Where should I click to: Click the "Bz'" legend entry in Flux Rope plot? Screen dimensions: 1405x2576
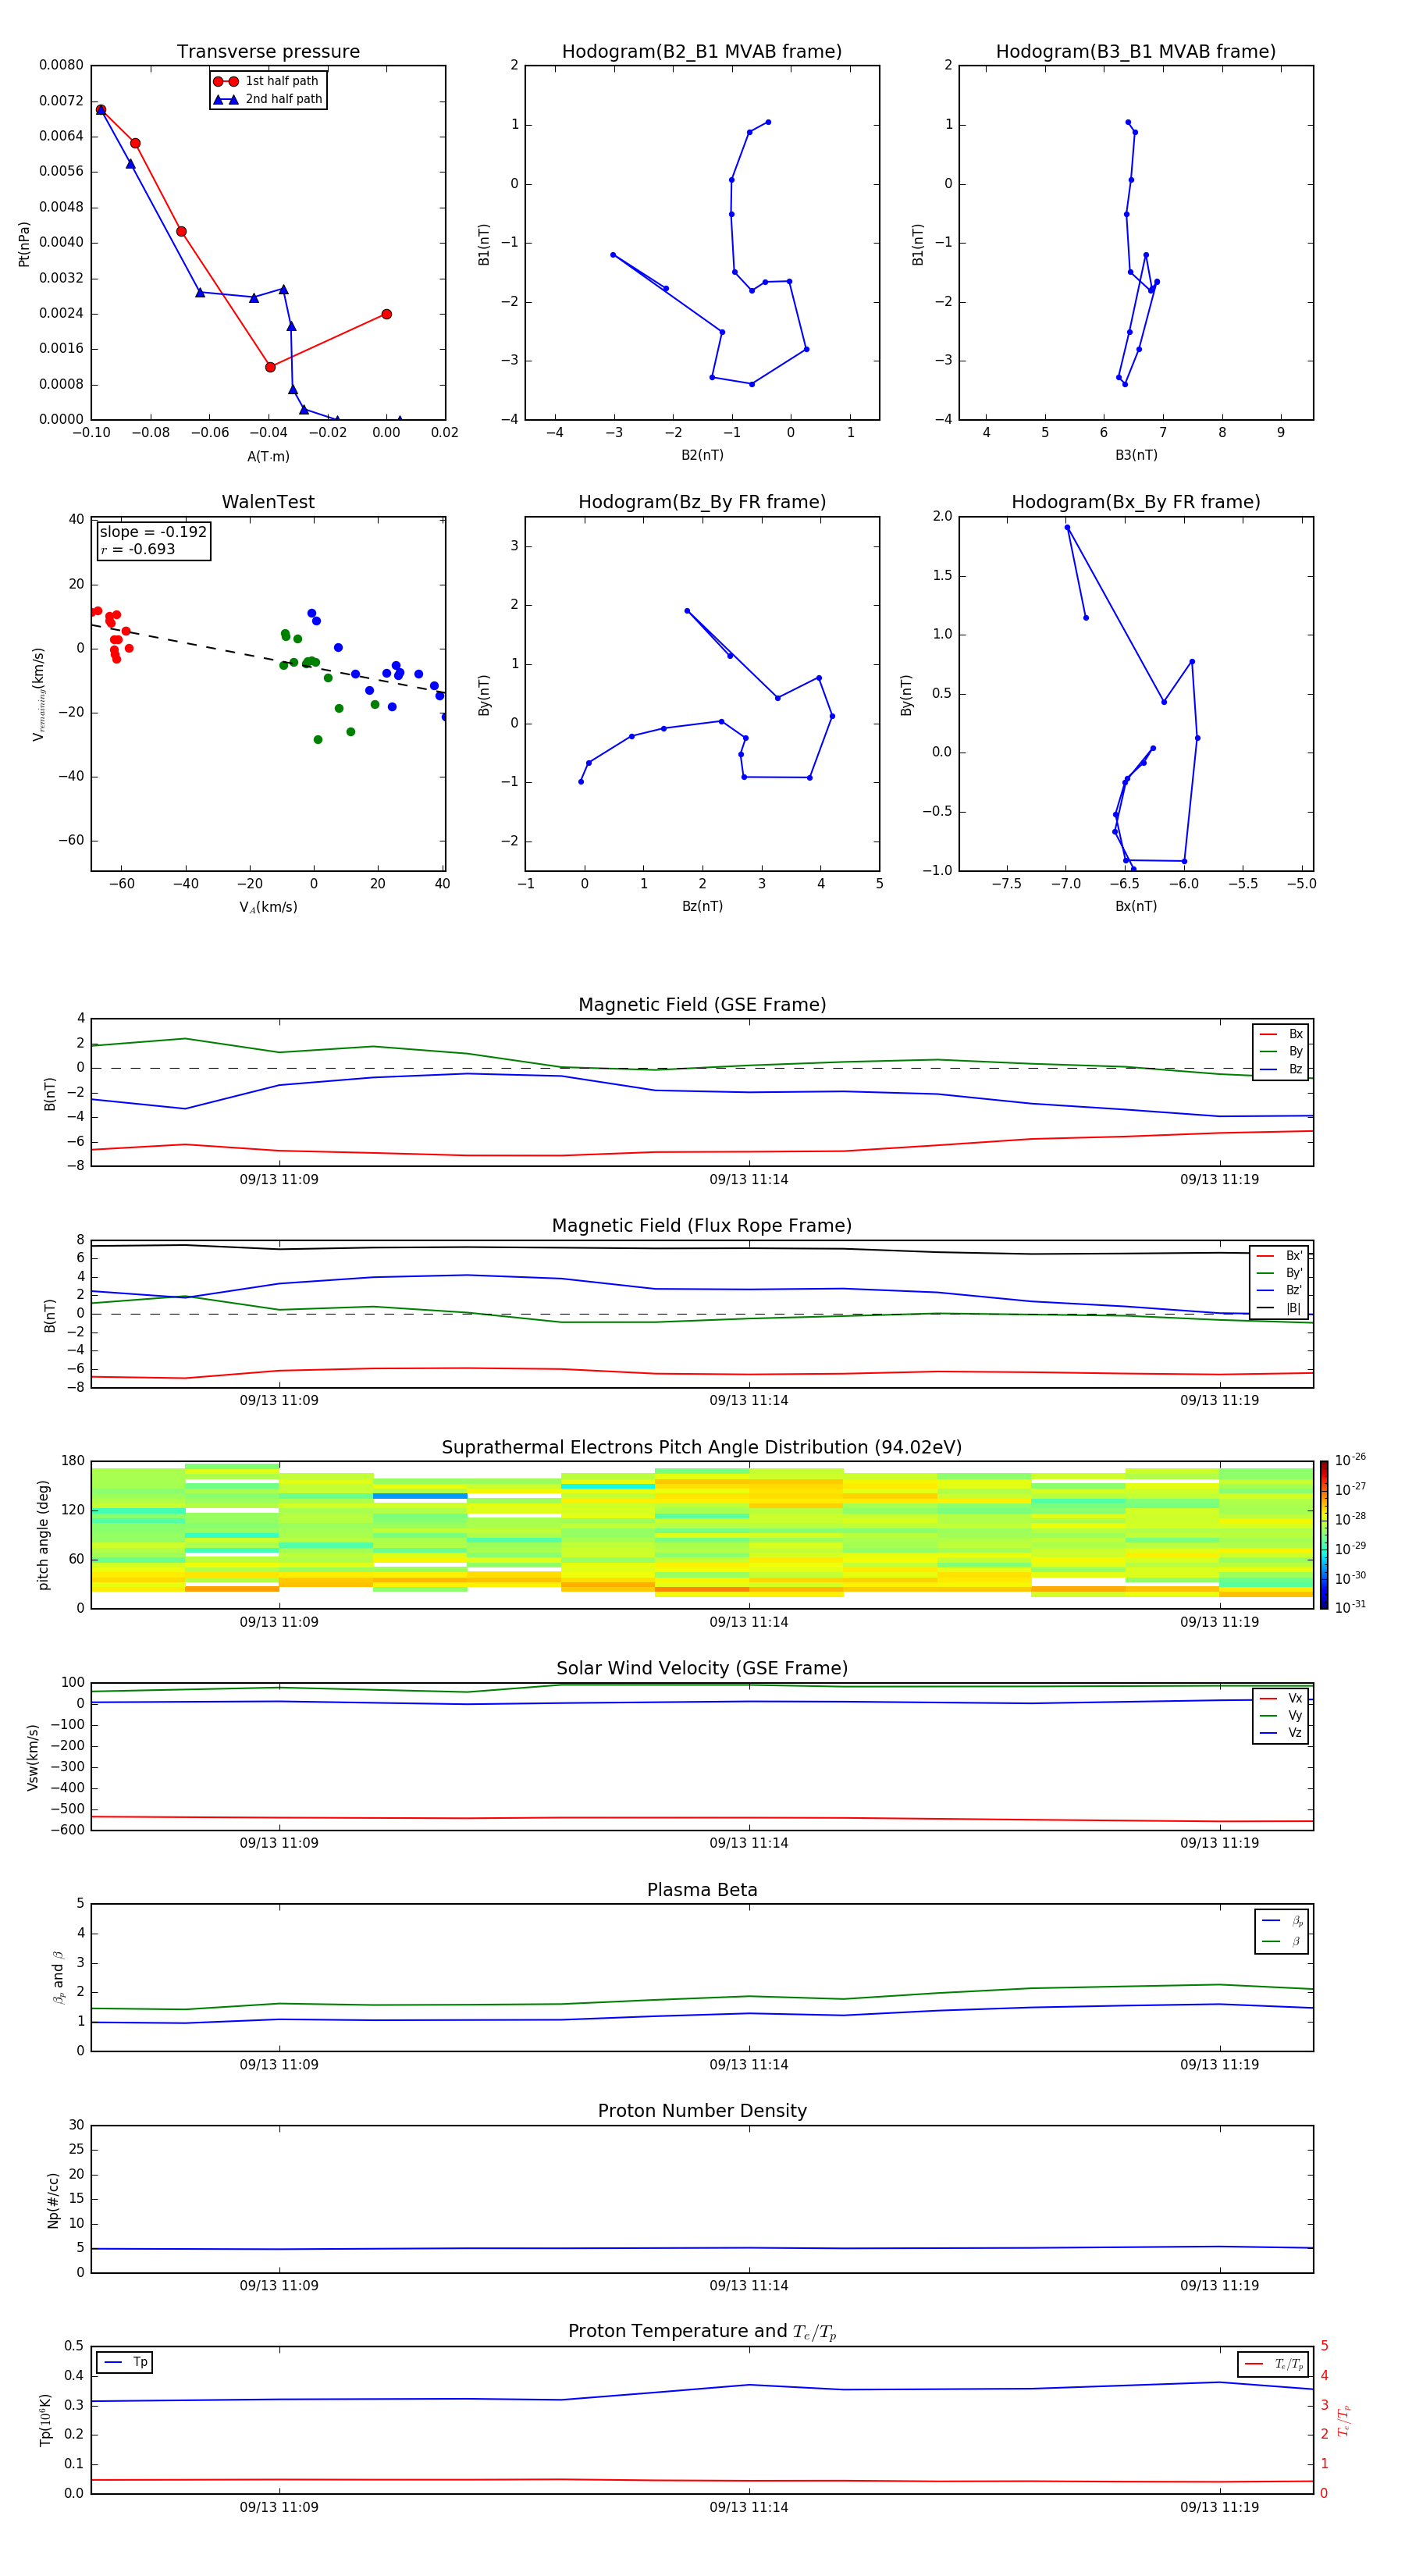1279,1290
